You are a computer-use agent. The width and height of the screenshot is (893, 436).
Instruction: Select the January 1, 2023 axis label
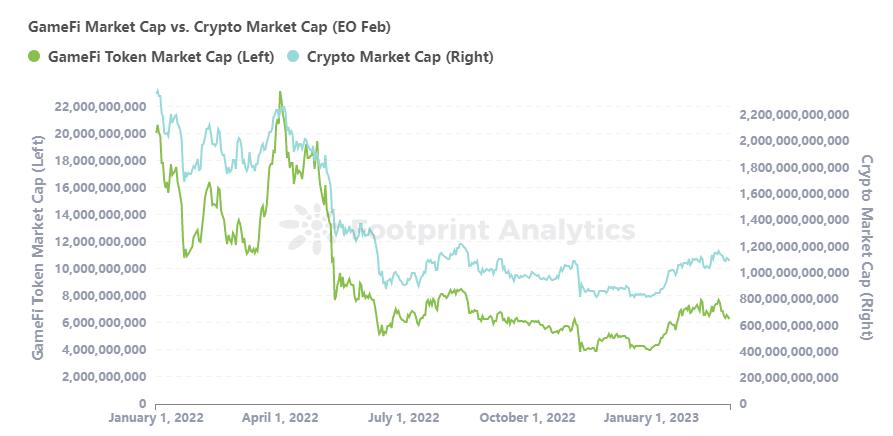click(x=651, y=418)
